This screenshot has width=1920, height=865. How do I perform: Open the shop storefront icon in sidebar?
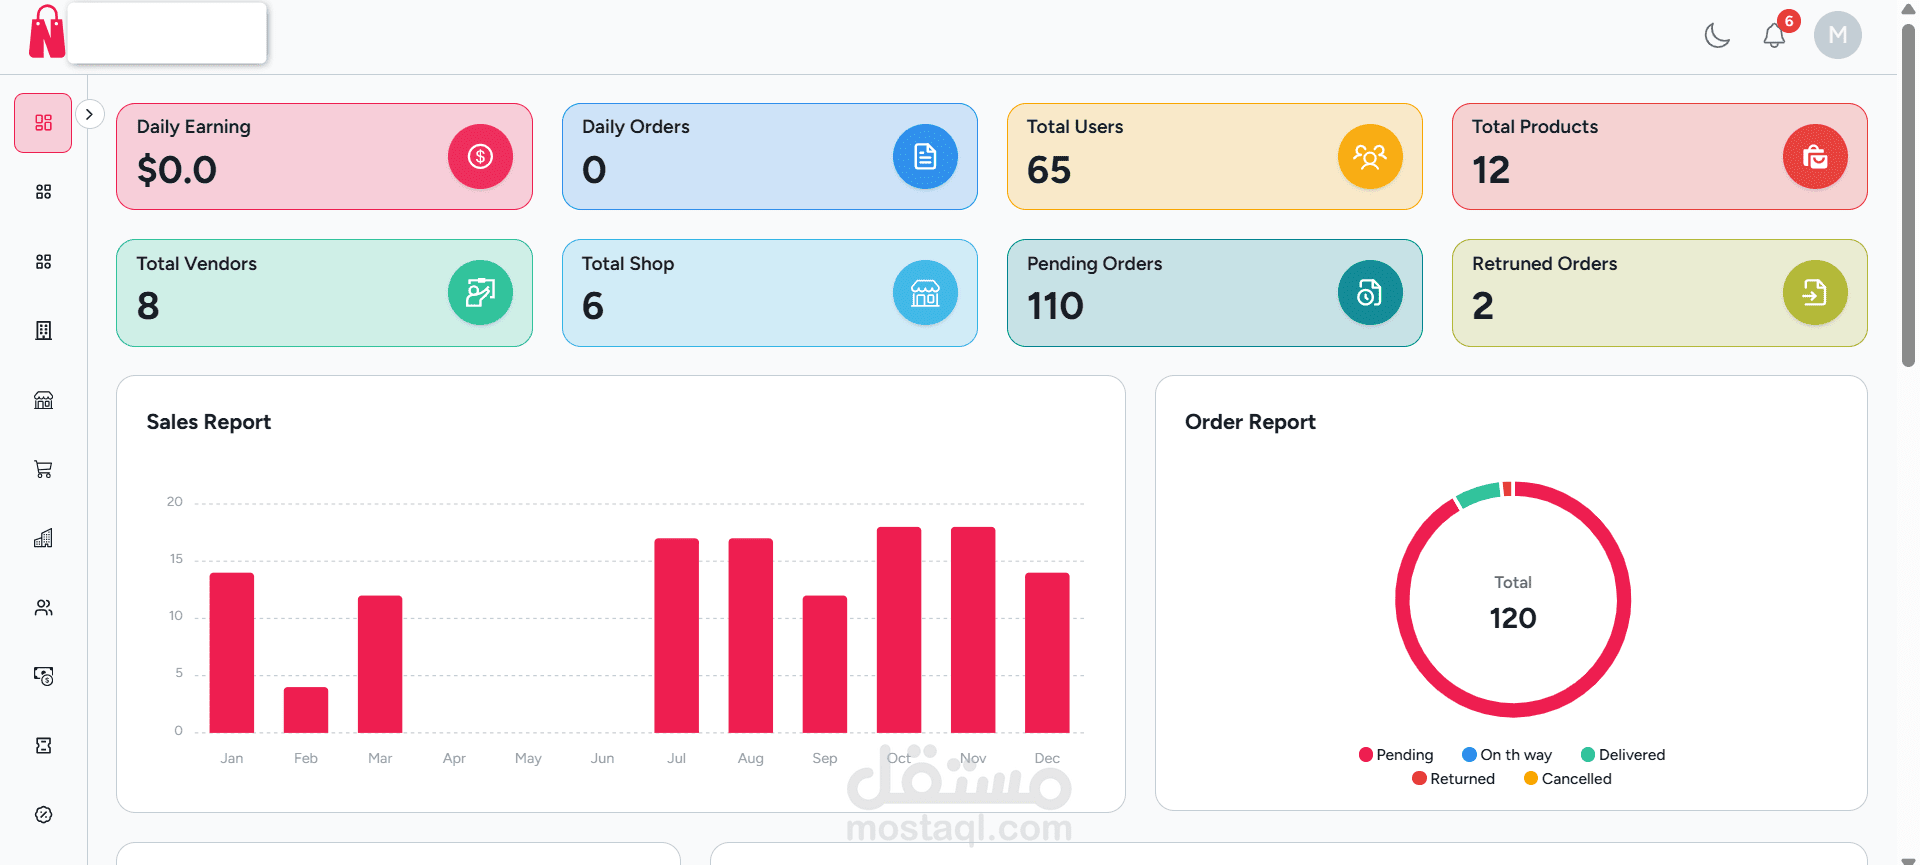pos(43,400)
